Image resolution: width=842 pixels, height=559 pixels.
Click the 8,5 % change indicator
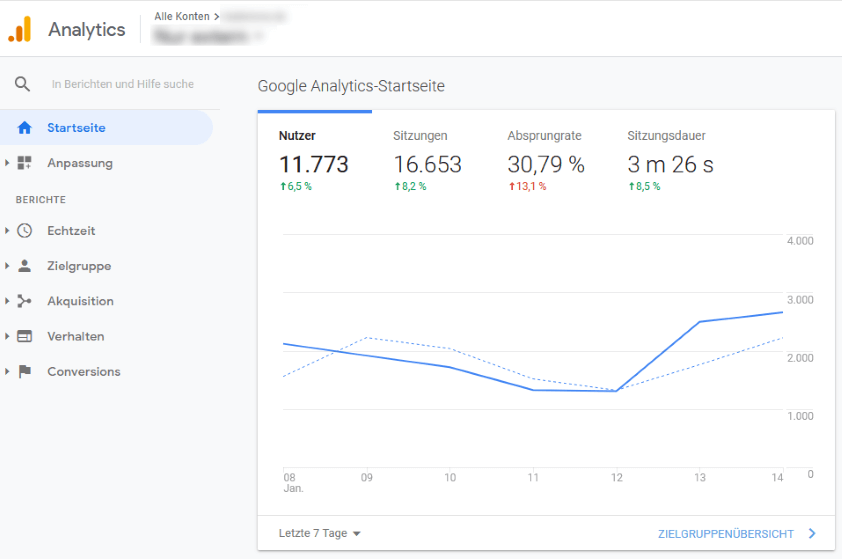click(x=644, y=186)
